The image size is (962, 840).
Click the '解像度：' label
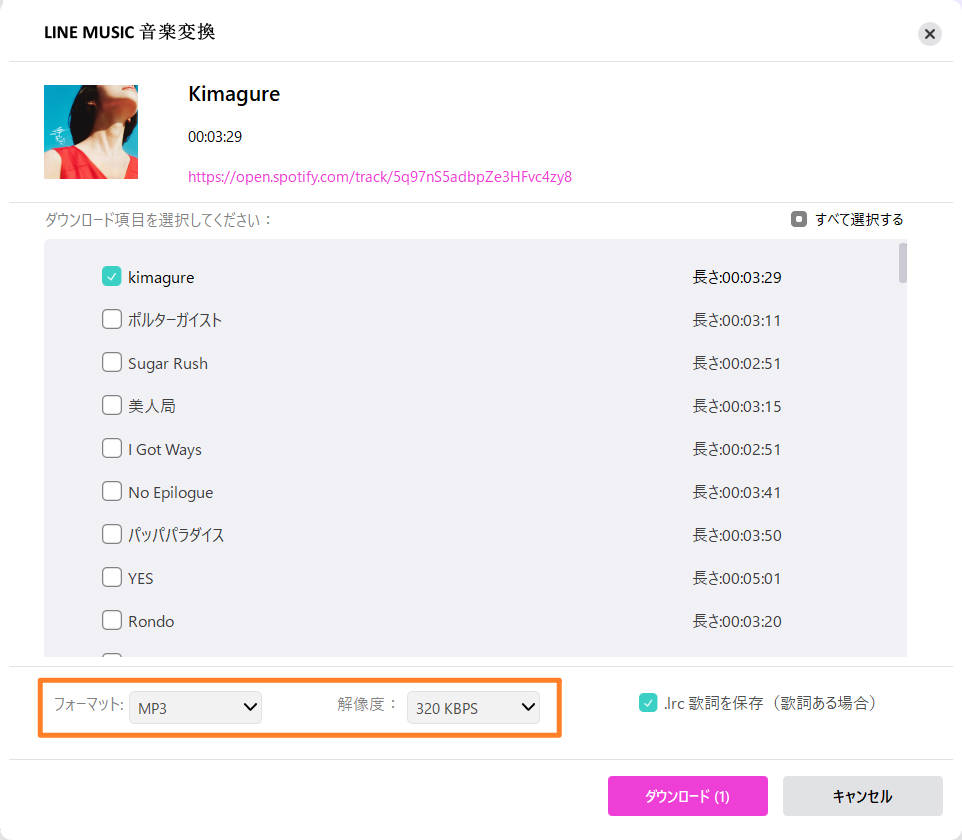point(367,704)
